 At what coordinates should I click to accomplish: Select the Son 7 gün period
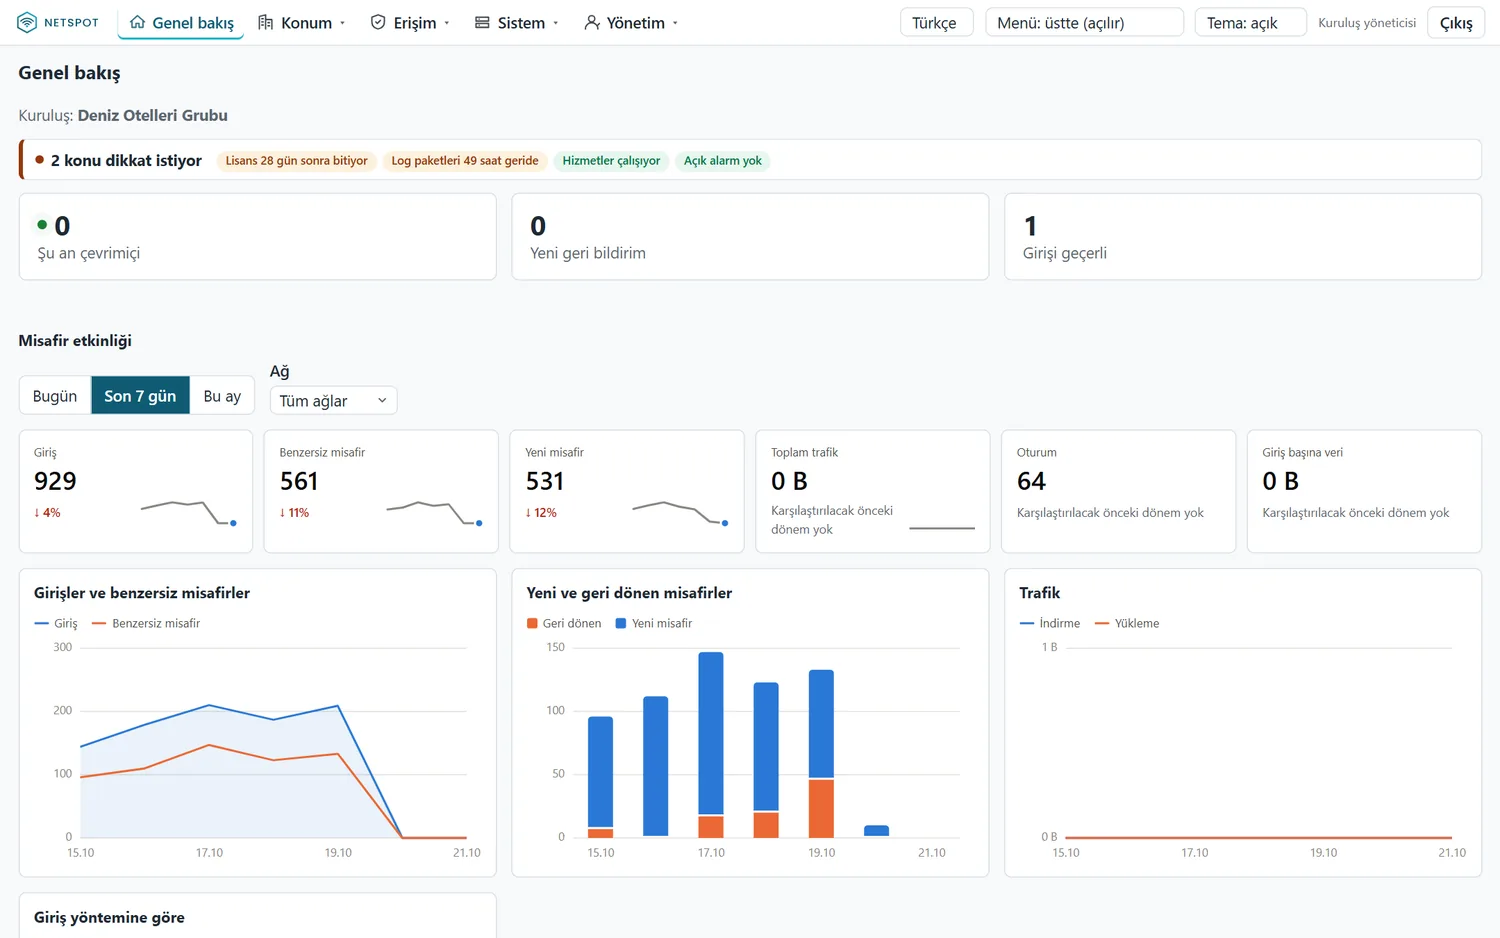pos(140,396)
